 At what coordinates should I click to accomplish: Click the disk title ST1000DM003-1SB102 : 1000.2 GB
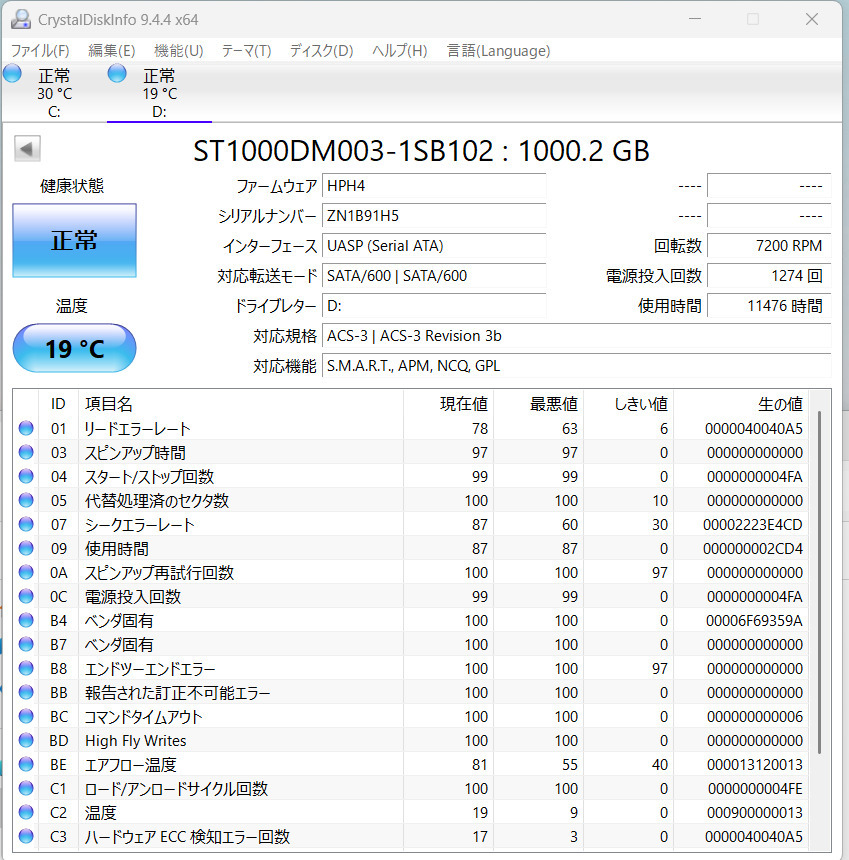coord(421,151)
